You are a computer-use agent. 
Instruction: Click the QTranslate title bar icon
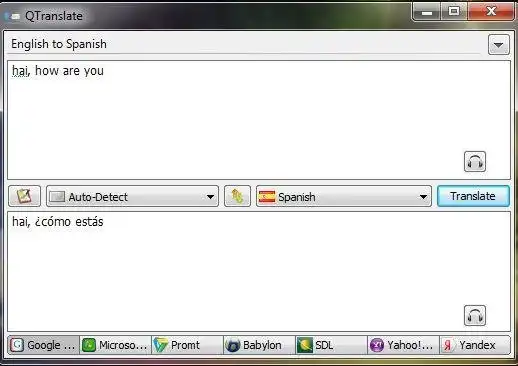[12, 16]
